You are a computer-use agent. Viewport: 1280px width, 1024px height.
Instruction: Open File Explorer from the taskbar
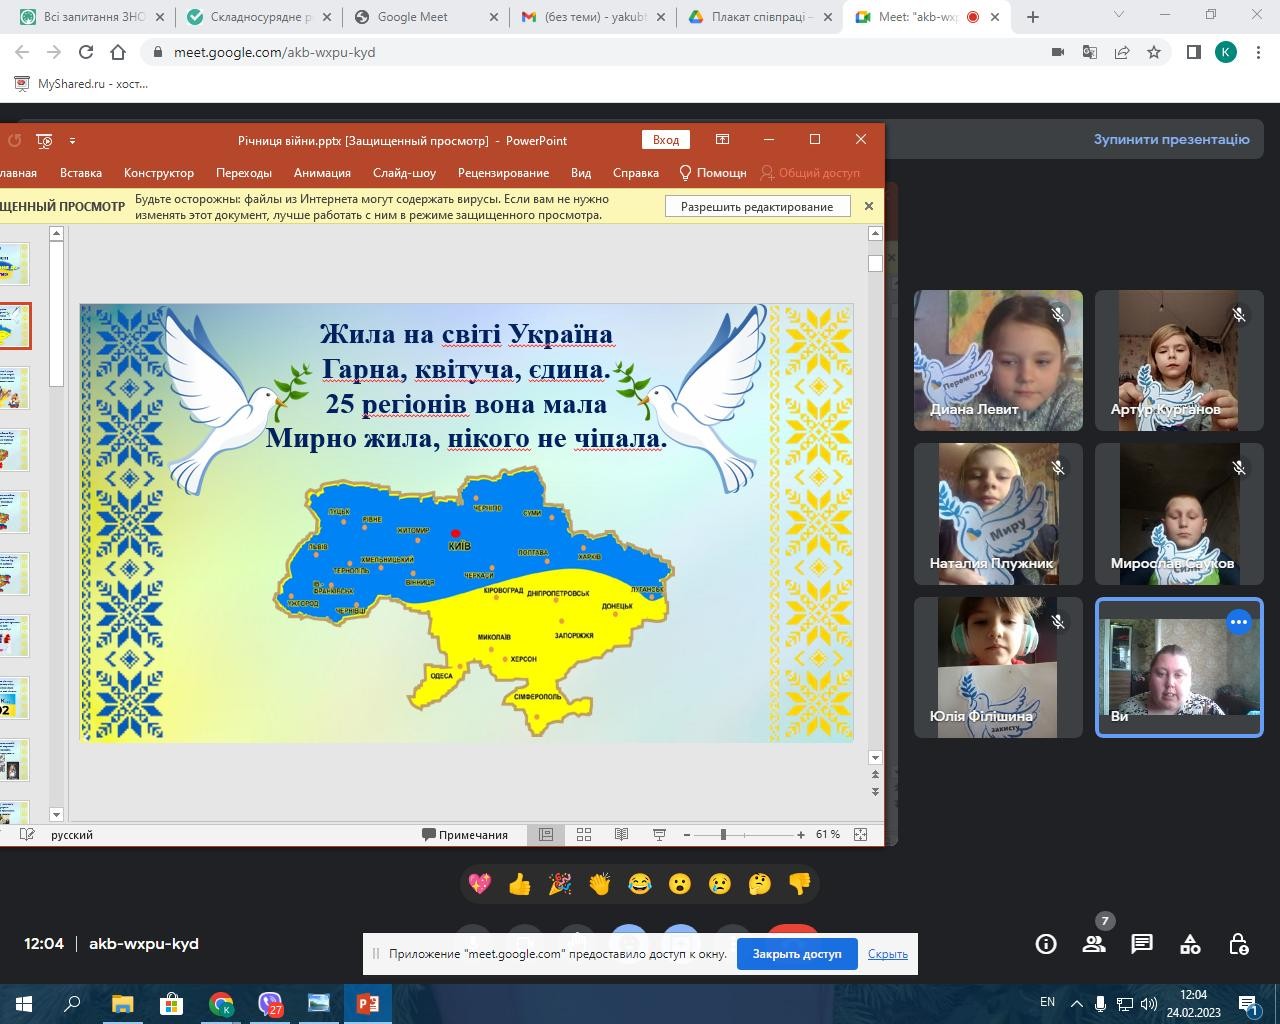122,1003
